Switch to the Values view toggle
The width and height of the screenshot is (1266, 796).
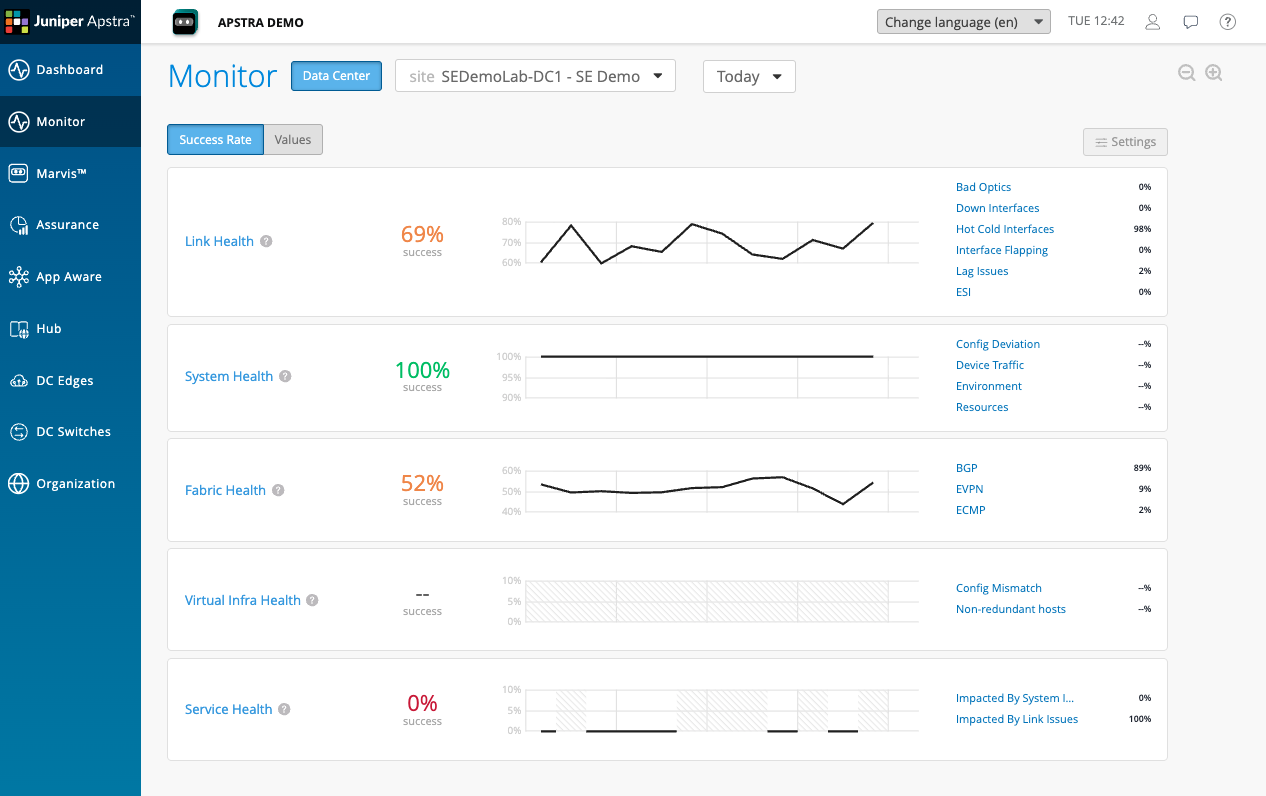(292, 139)
